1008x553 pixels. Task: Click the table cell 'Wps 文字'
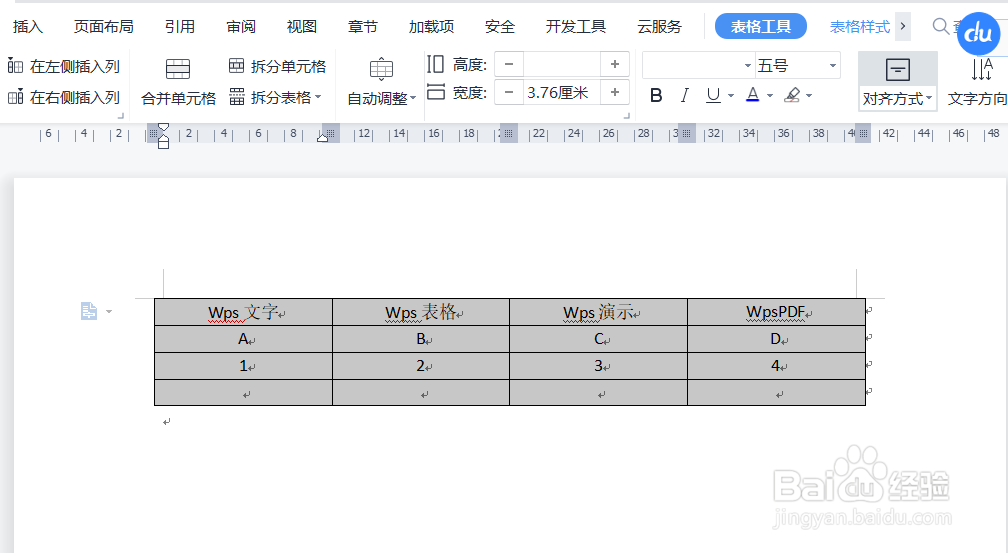coord(244,312)
